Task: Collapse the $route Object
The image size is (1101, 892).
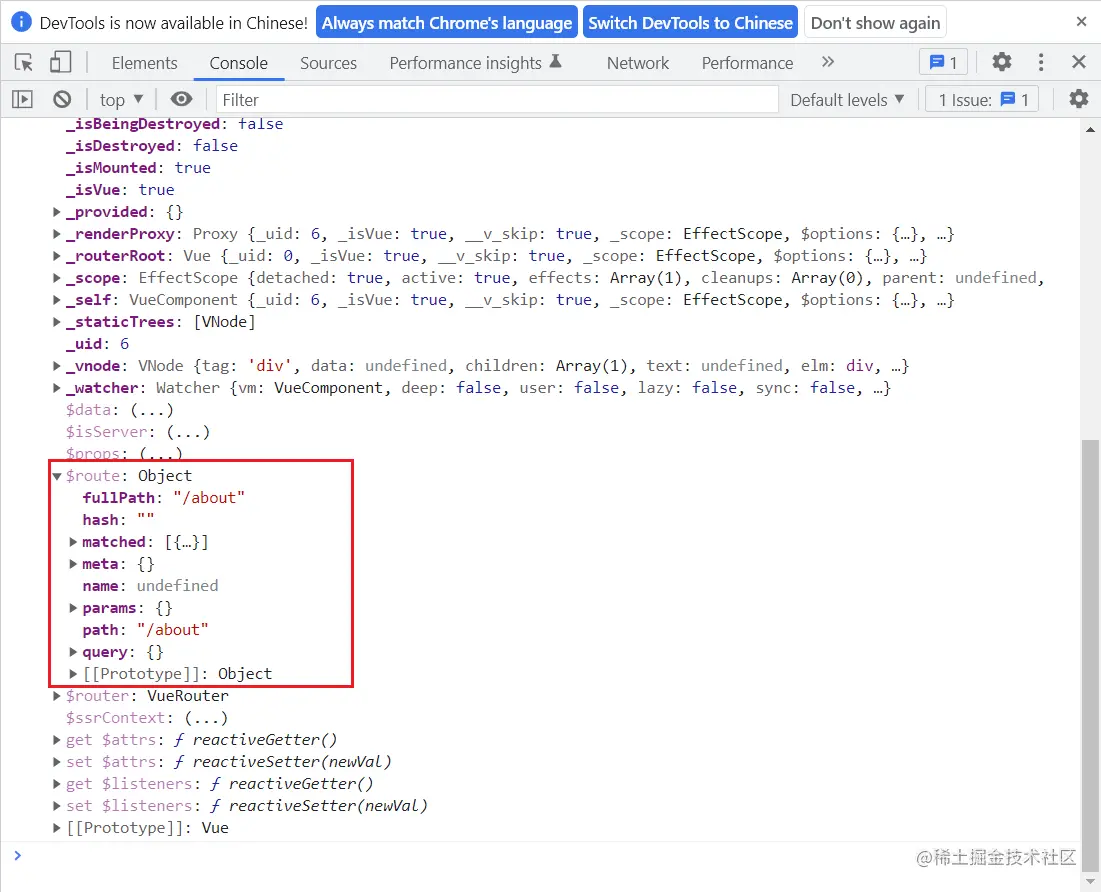Action: [x=57, y=475]
